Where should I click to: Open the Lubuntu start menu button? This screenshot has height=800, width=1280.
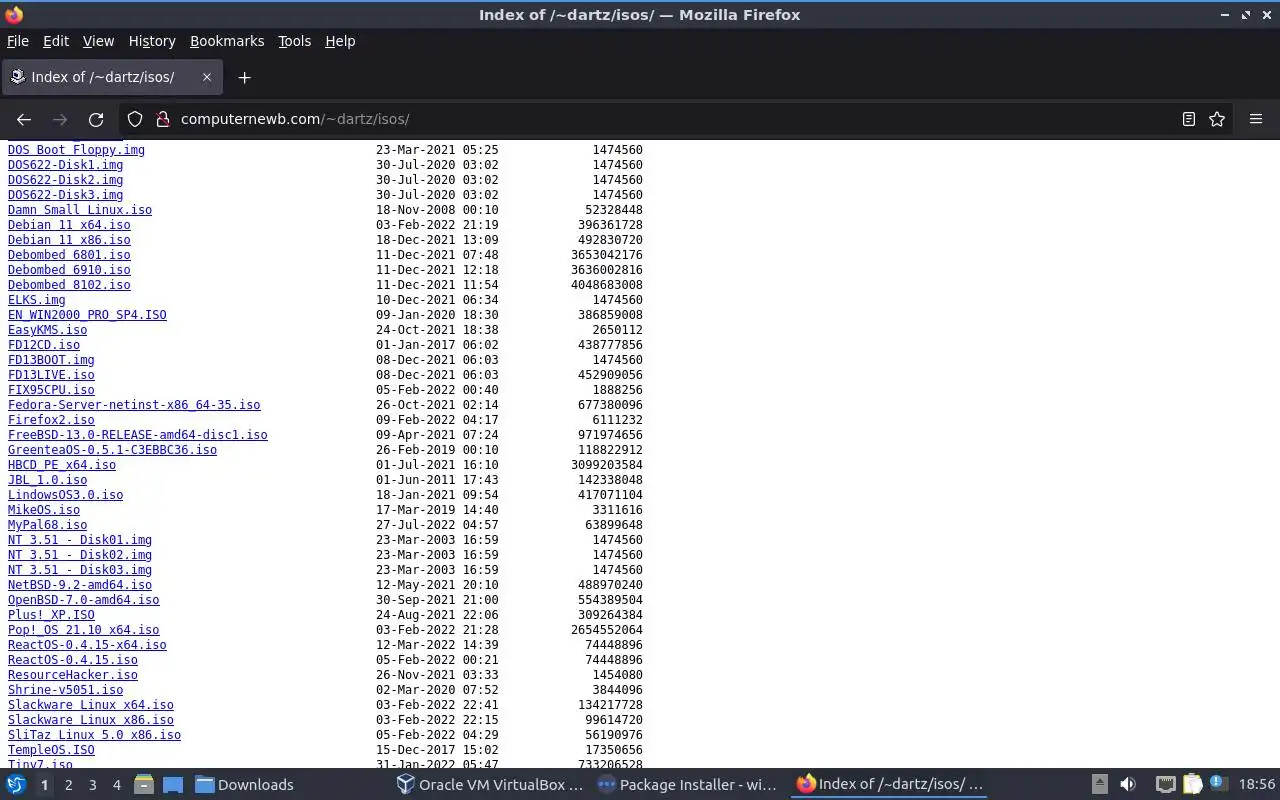point(16,784)
